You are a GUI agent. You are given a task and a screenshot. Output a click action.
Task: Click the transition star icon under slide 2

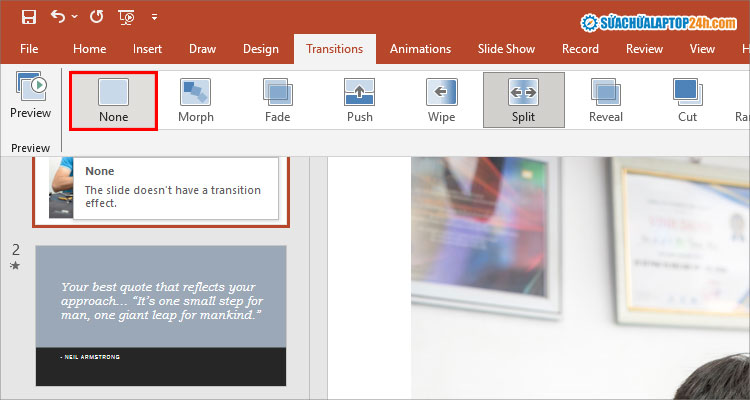coord(15,266)
